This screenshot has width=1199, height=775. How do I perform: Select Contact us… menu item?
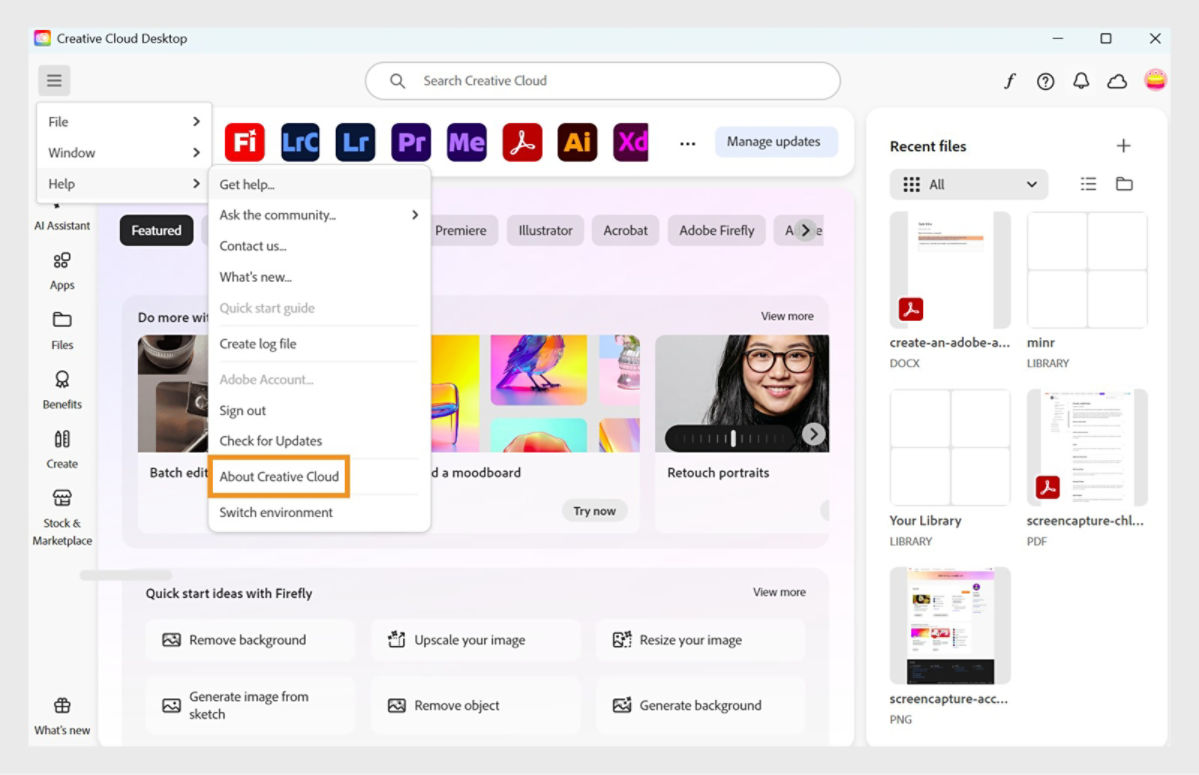[319, 246]
